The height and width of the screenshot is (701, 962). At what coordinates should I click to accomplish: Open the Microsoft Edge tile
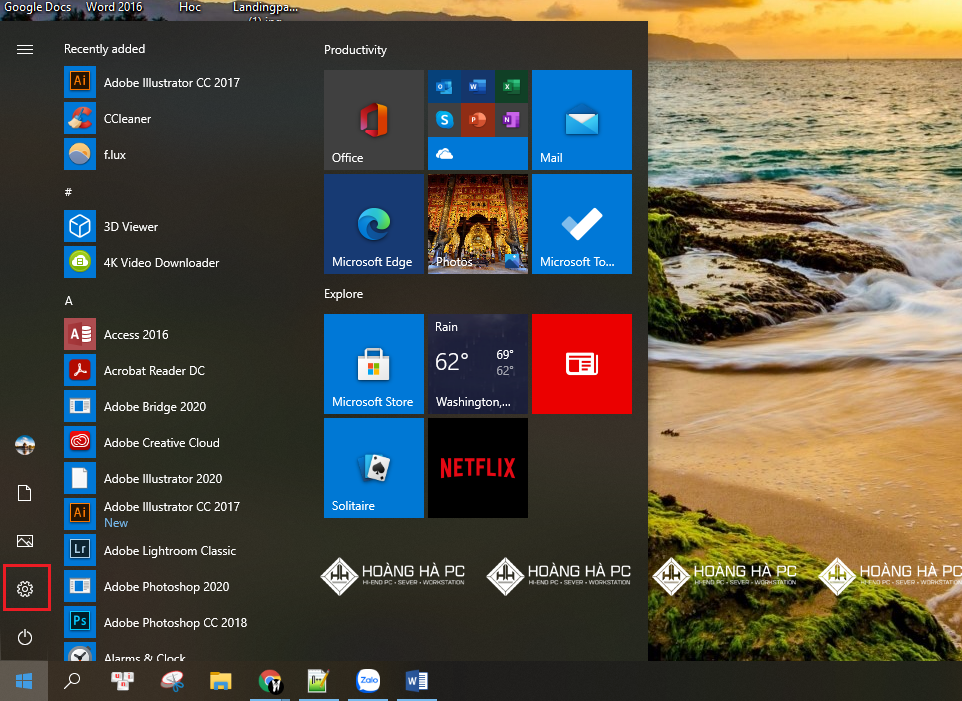coord(373,223)
